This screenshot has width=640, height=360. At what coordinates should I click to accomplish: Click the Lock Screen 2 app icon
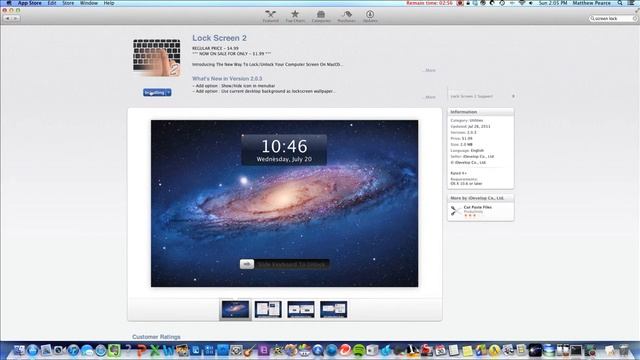tap(157, 57)
